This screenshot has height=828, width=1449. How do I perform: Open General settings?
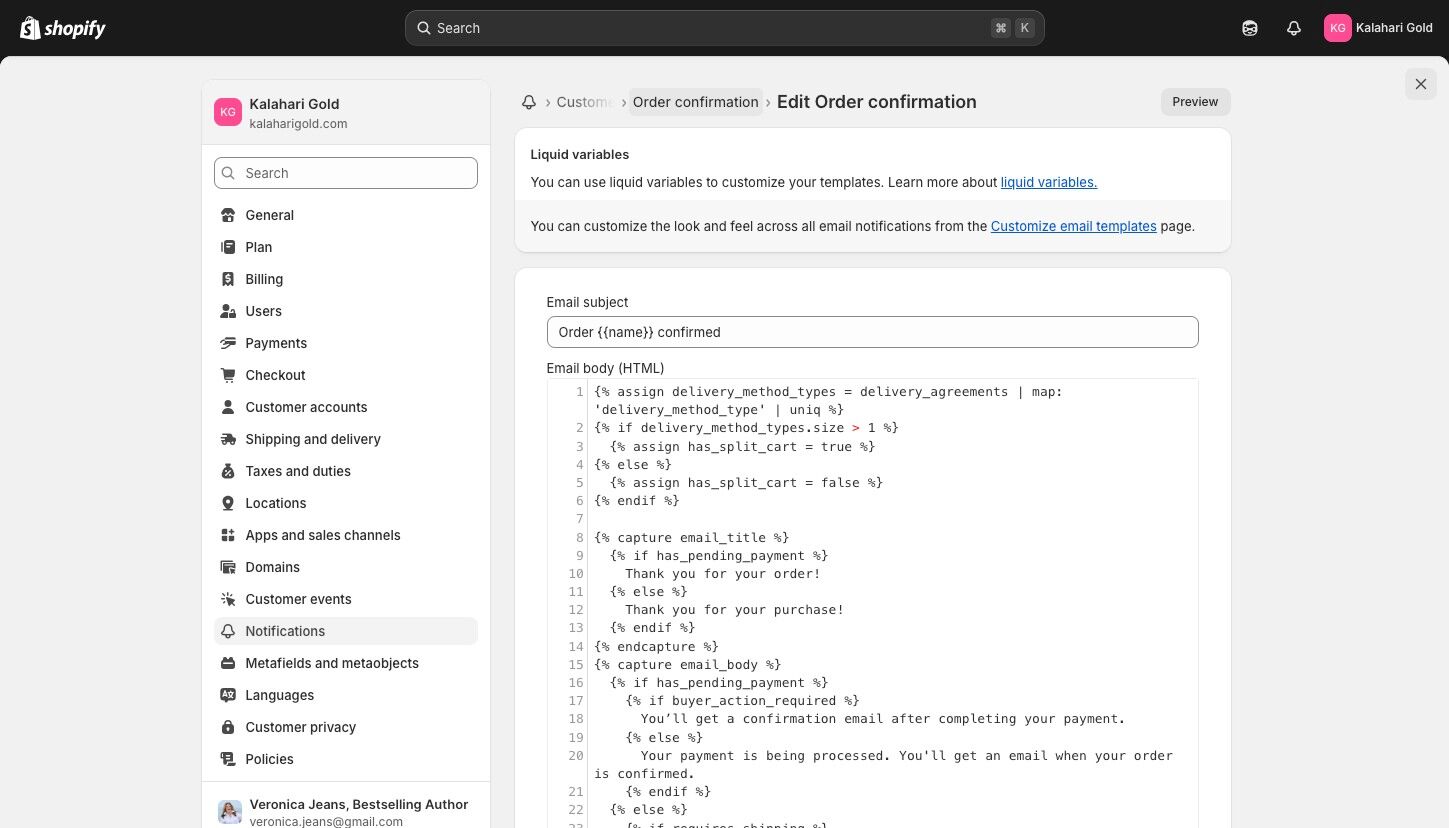pyautogui.click(x=346, y=215)
